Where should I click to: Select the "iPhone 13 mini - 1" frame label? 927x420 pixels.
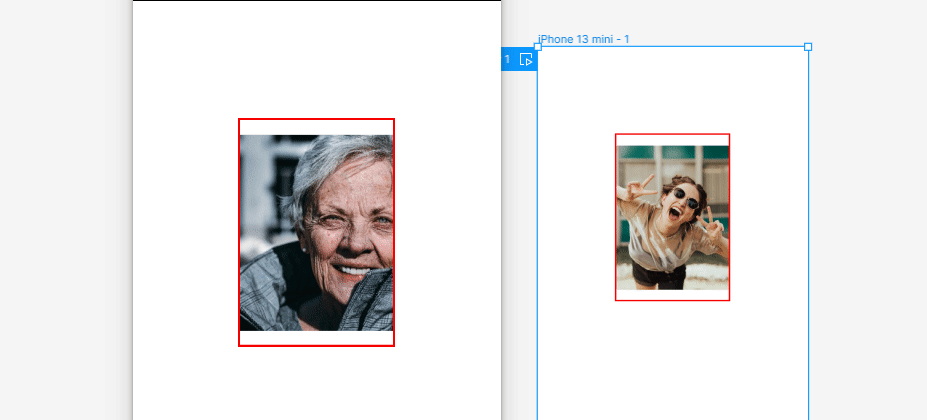[584, 39]
